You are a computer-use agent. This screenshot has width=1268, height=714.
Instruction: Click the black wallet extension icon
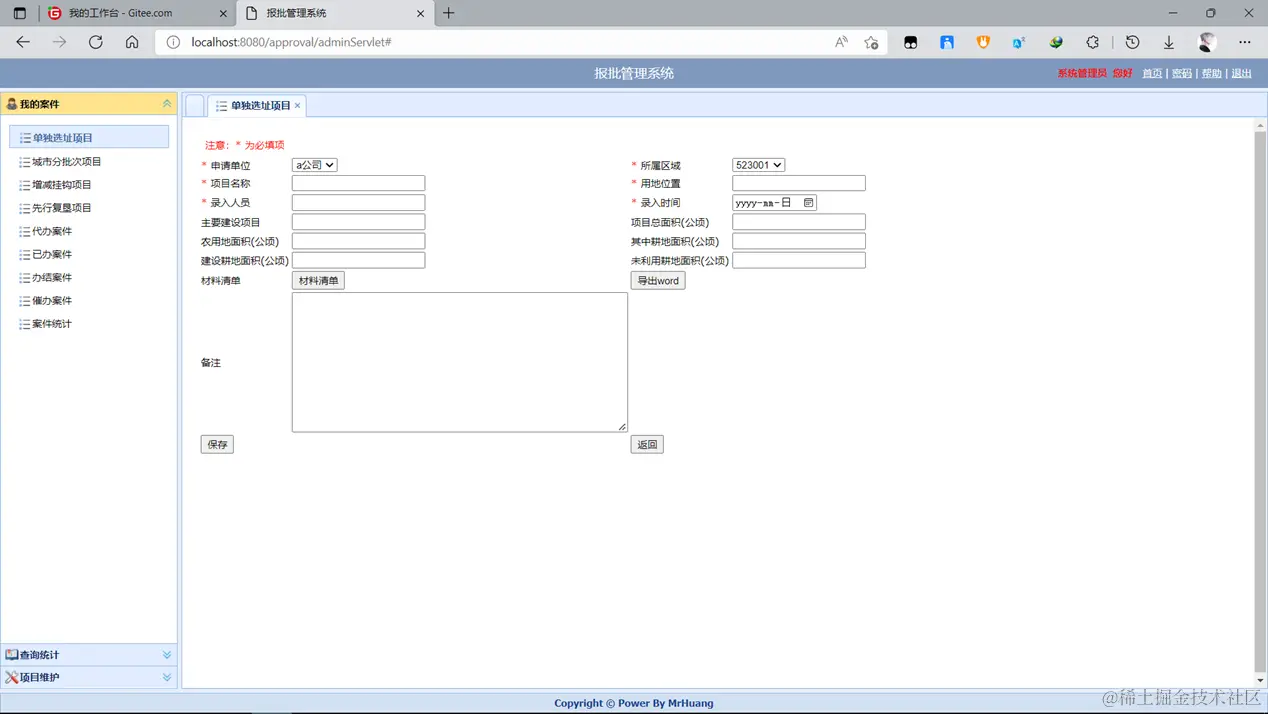click(x=910, y=42)
